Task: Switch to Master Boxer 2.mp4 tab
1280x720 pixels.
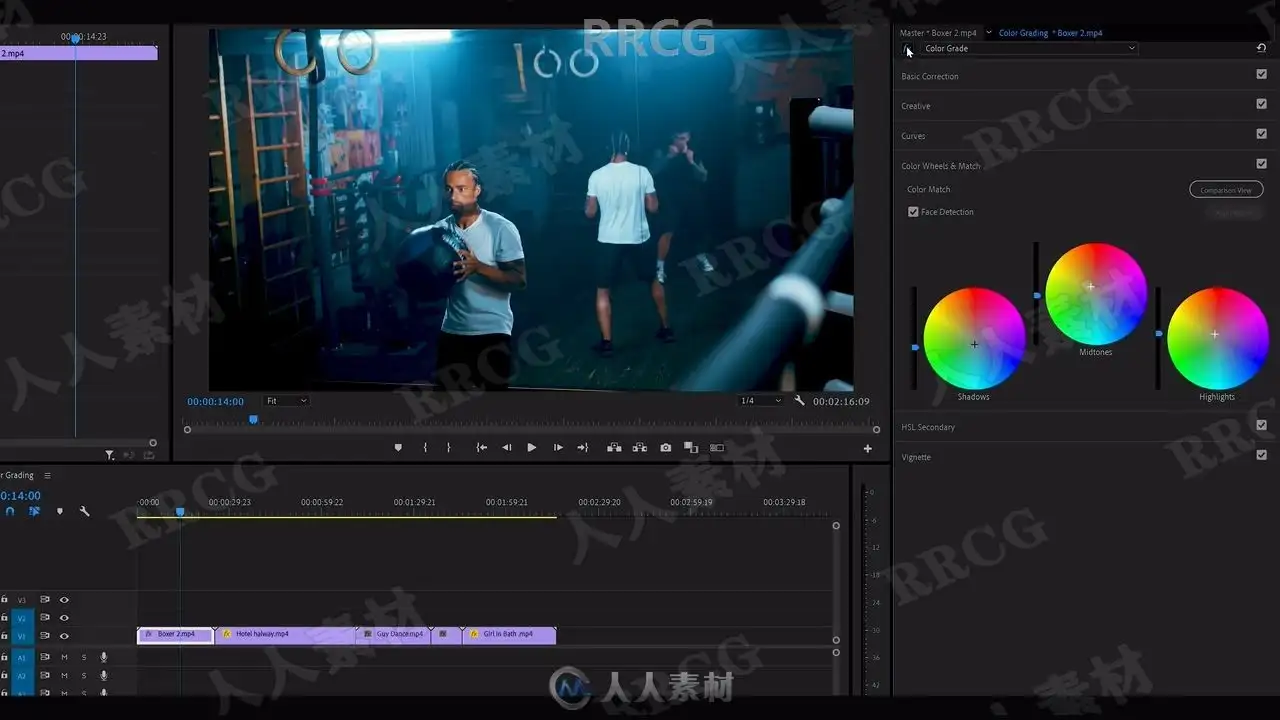Action: click(x=938, y=33)
